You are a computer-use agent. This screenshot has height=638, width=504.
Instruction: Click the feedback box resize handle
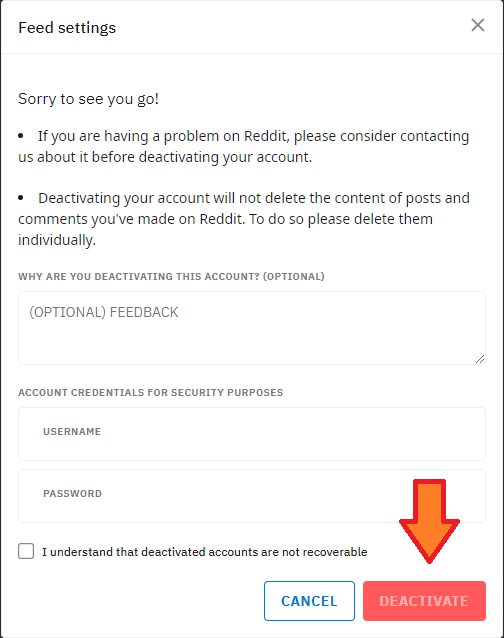pyautogui.click(x=480, y=359)
